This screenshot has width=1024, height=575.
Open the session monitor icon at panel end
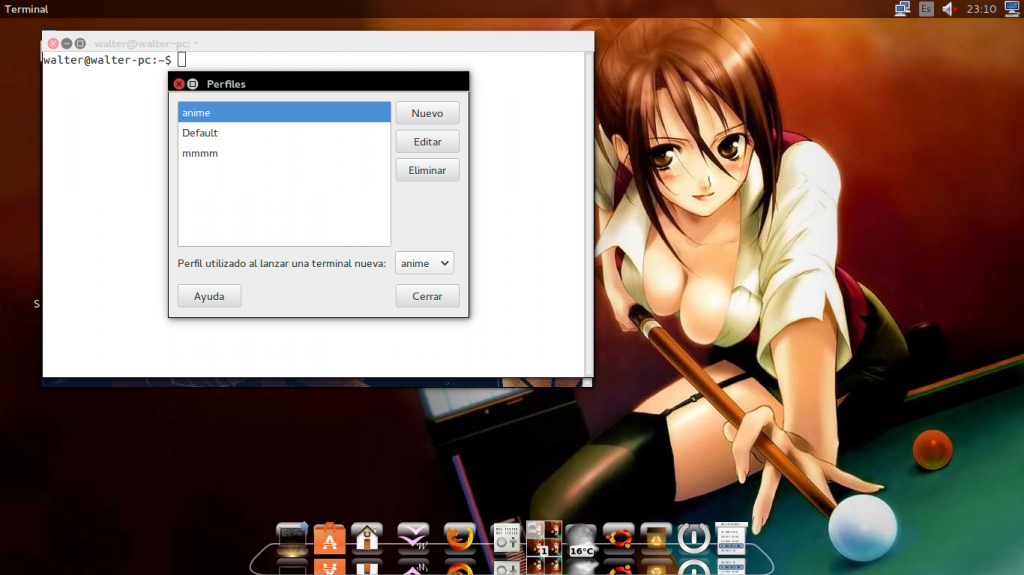tap(1012, 8)
